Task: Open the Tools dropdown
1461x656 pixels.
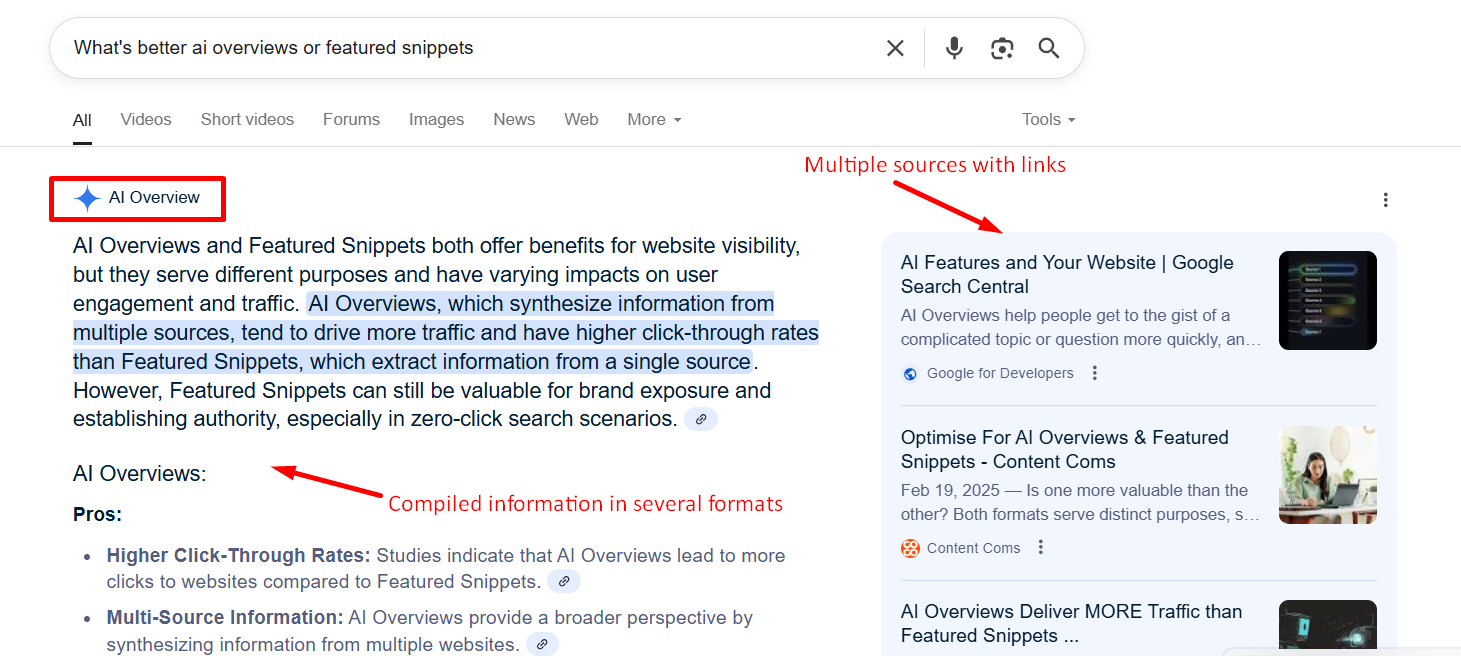Action: pos(1048,119)
